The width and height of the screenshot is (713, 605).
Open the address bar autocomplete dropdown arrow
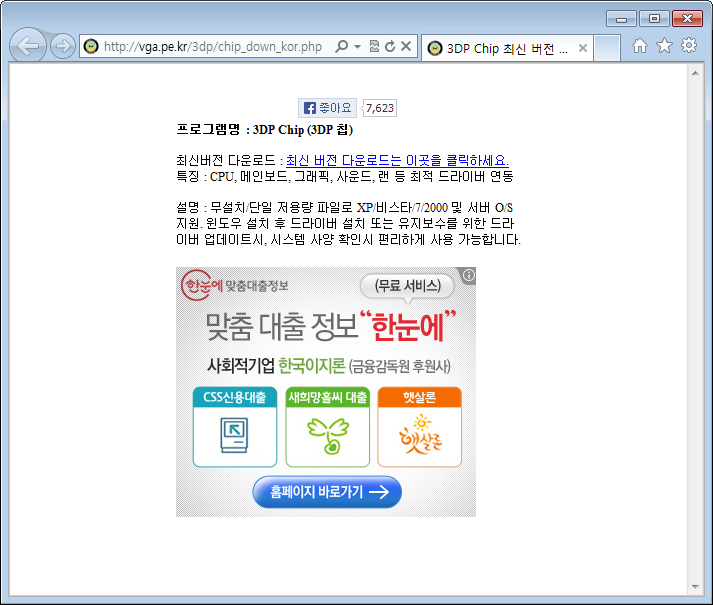(357, 46)
